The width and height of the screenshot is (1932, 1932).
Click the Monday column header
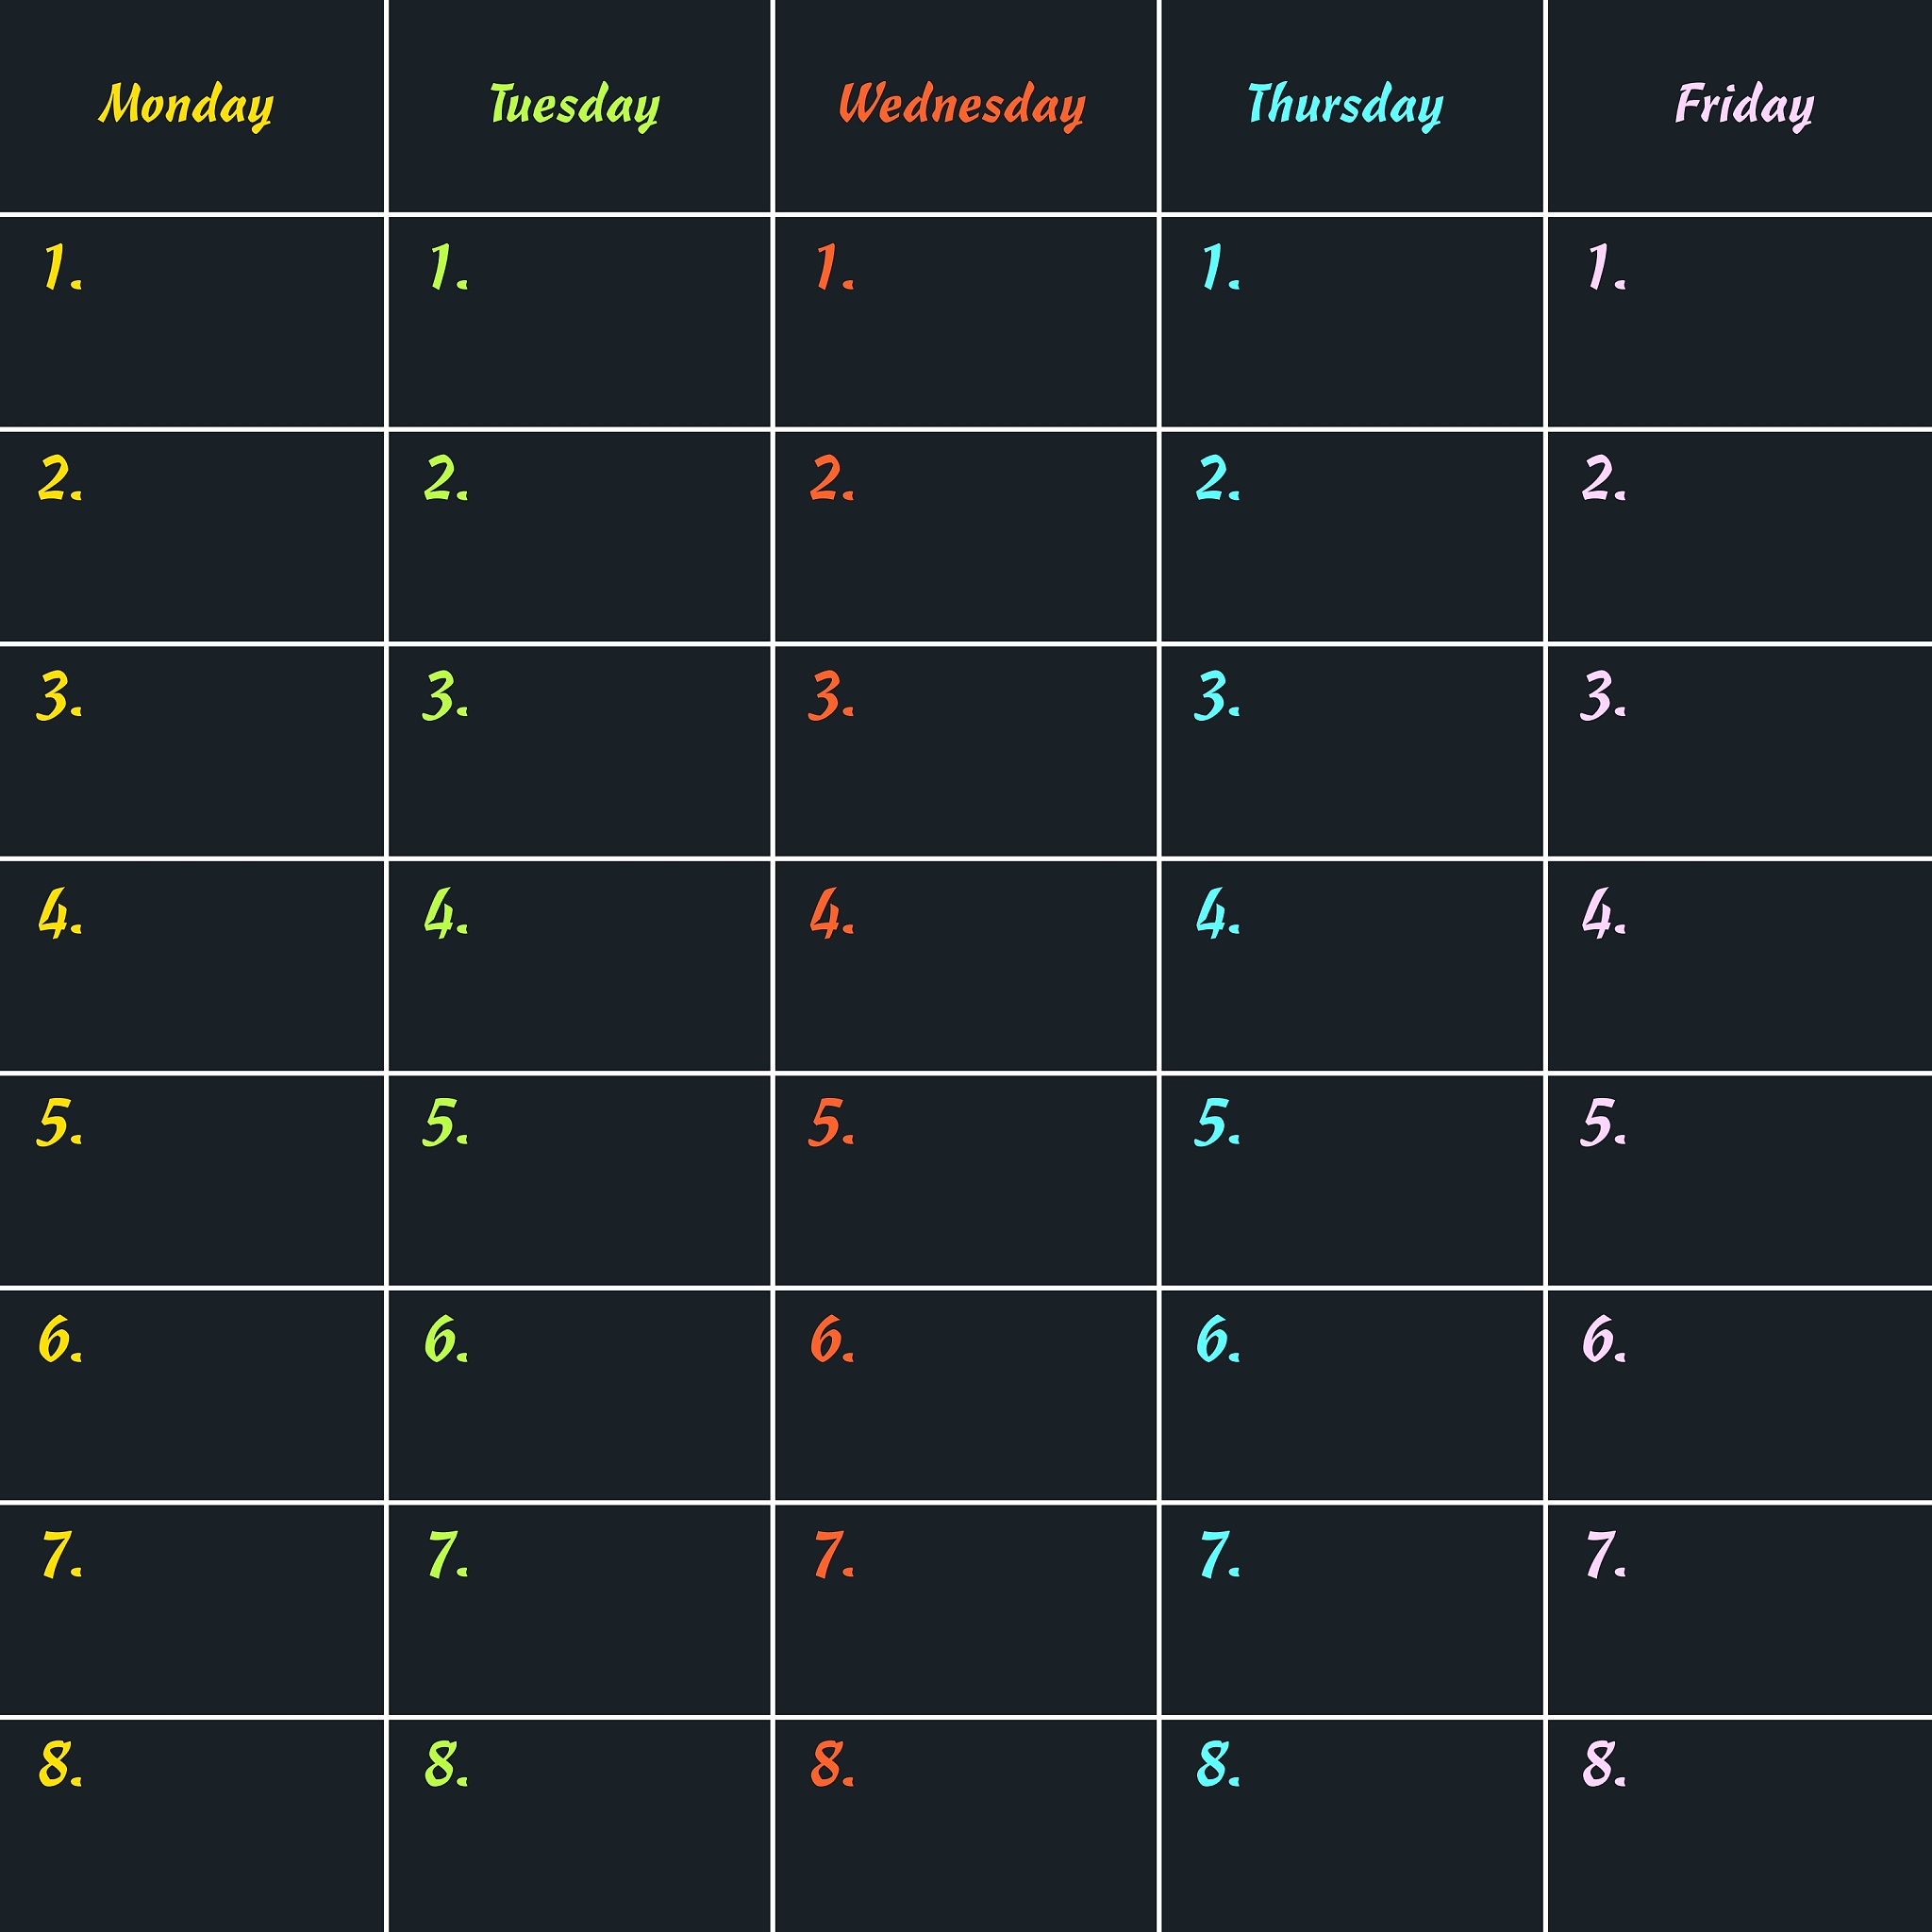tap(186, 105)
